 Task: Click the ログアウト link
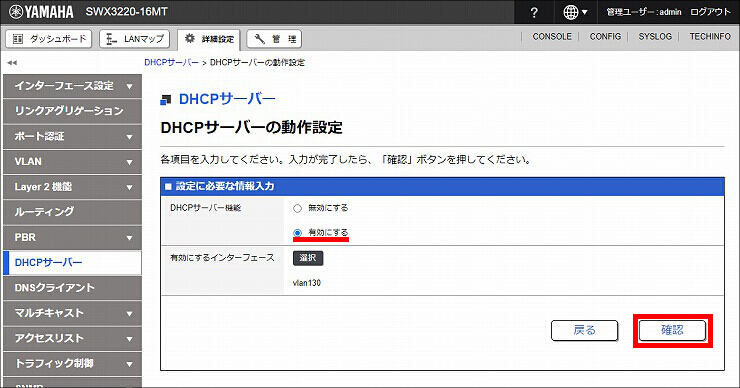710,12
